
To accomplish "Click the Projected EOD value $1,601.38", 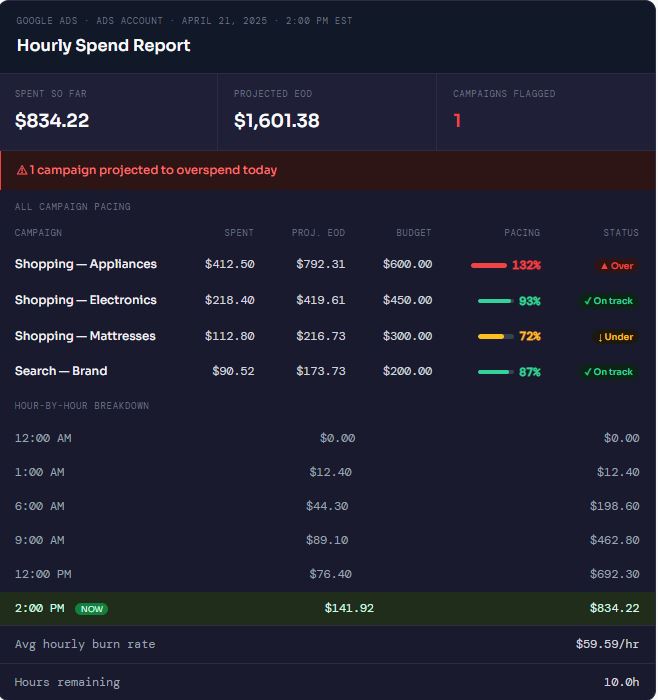I will [277, 121].
